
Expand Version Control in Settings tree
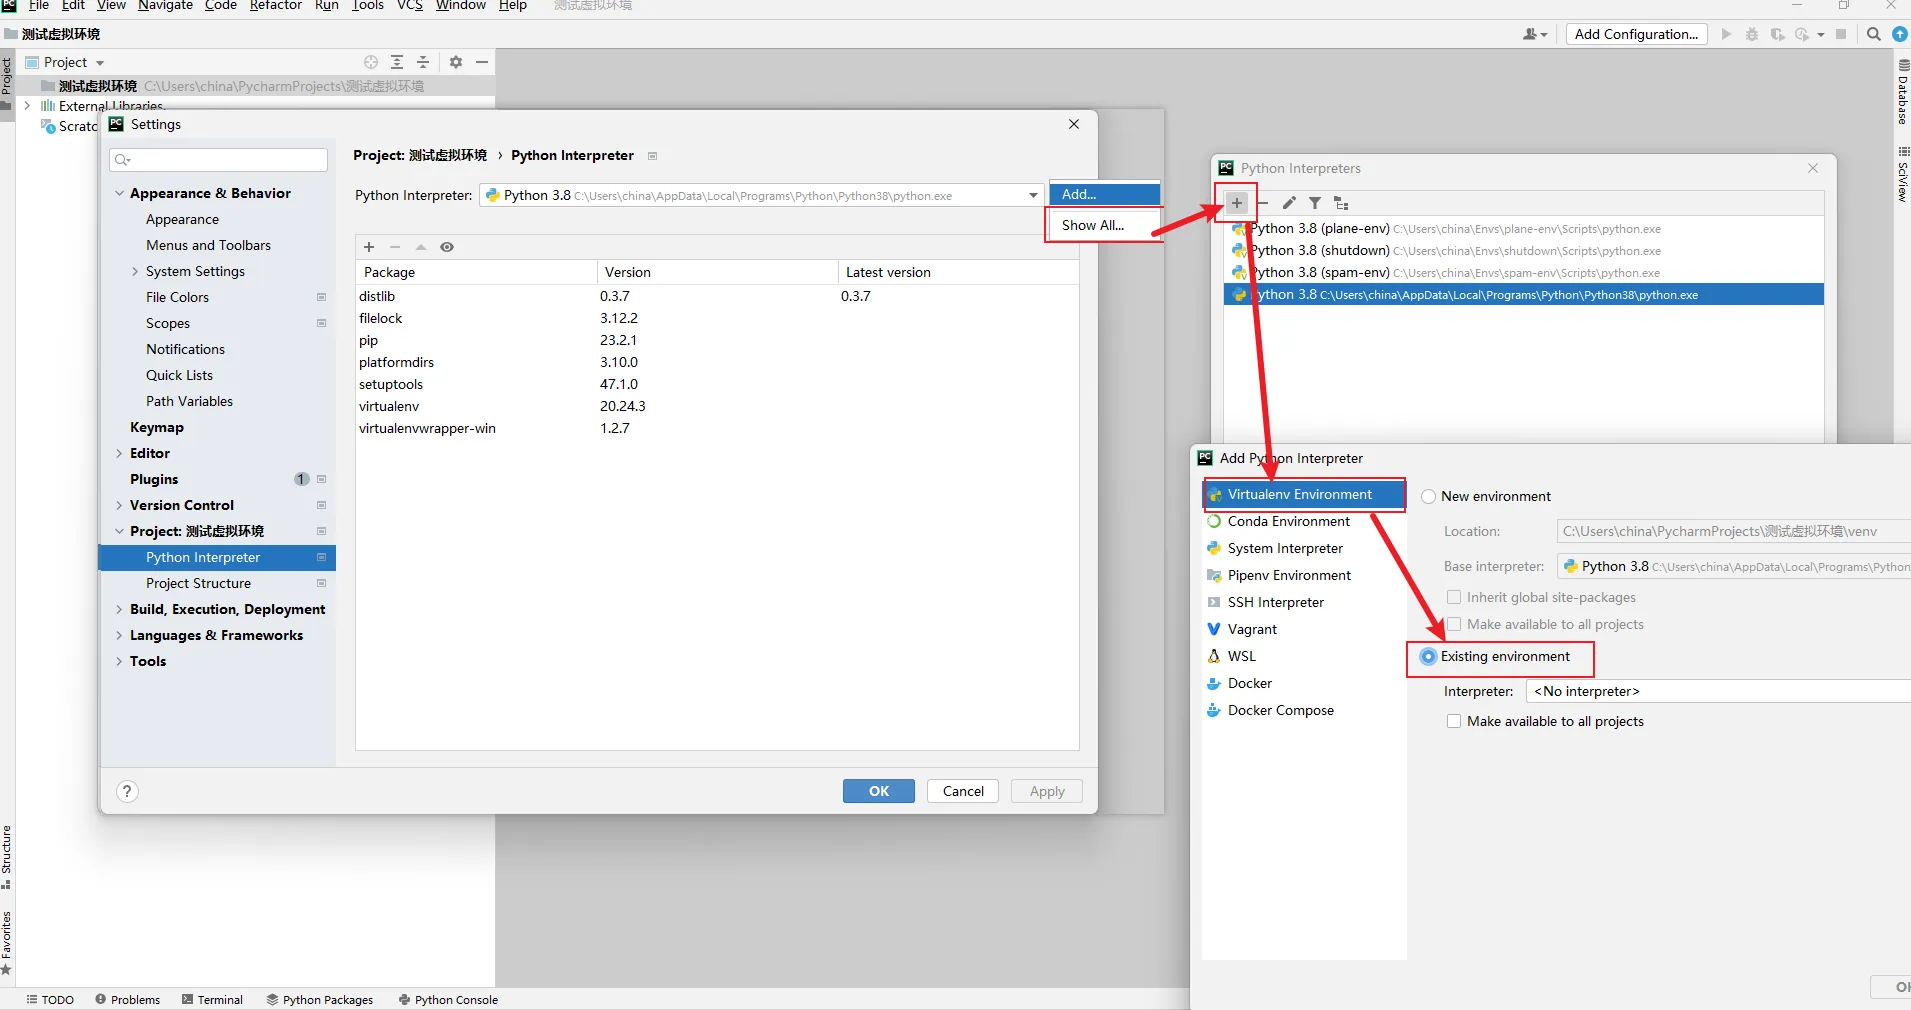click(x=120, y=505)
